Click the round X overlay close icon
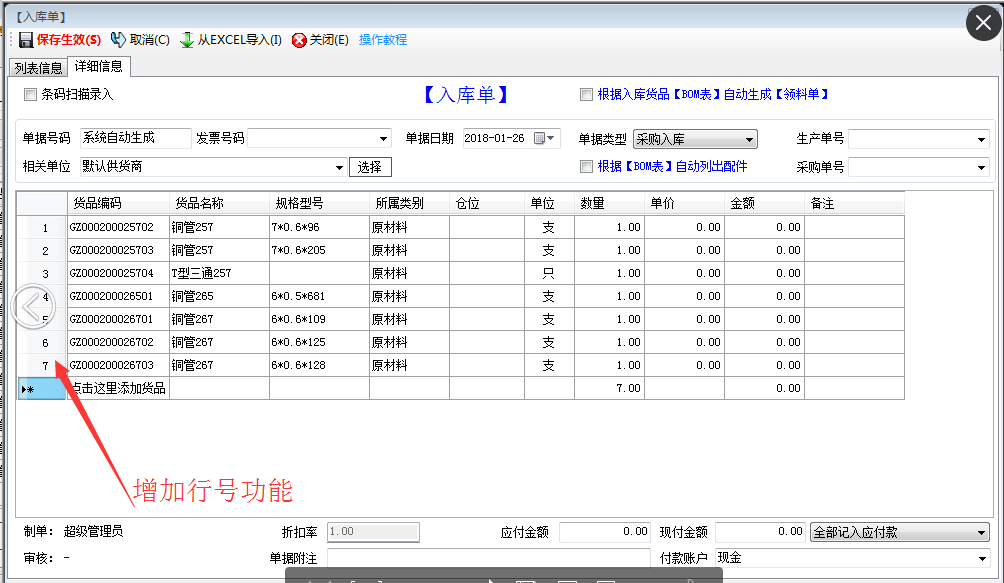Screen dimensions: 1004x583 (983, 24)
